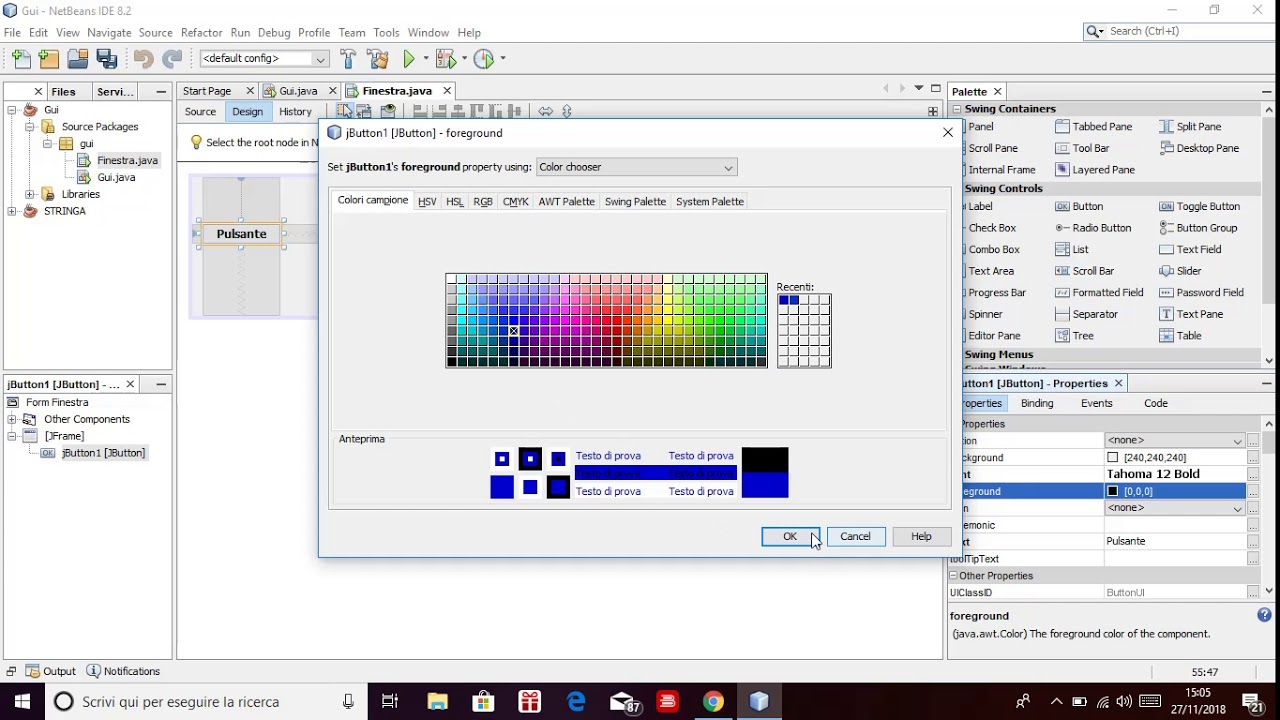Open File Explorer from the taskbar
The height and width of the screenshot is (720, 1280).
tap(437, 702)
